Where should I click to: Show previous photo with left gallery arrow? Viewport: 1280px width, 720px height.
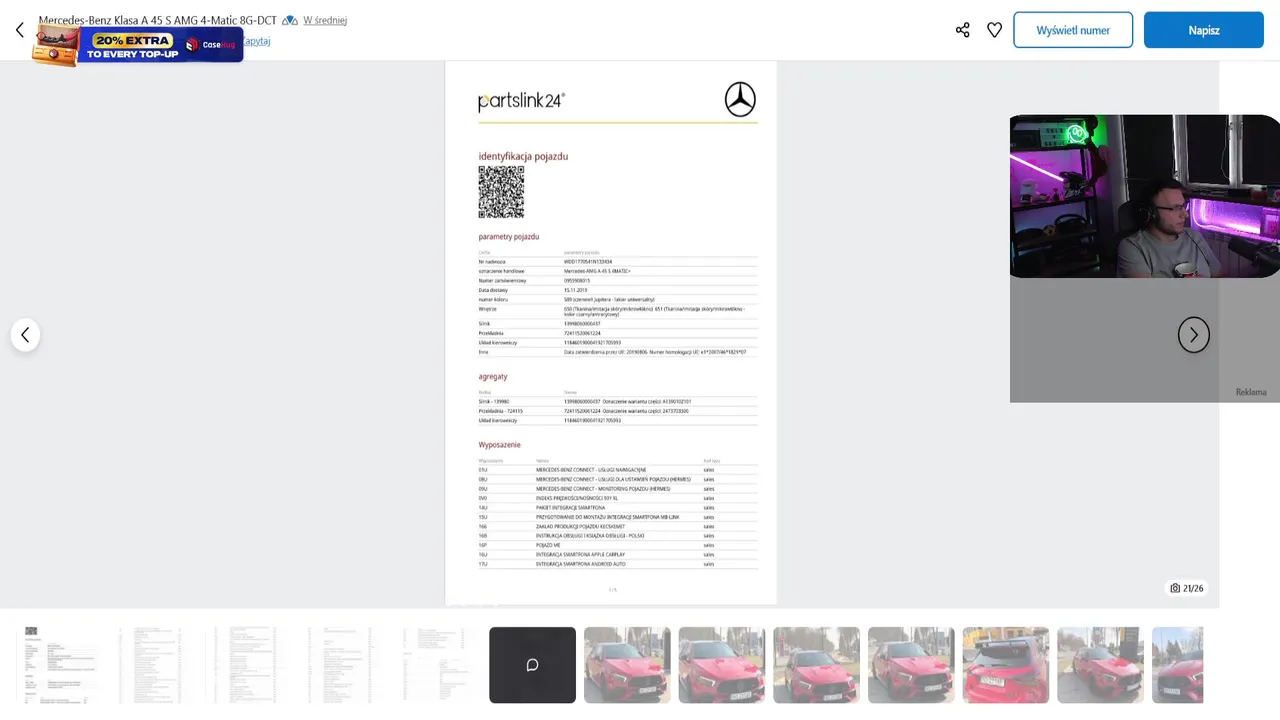25,335
